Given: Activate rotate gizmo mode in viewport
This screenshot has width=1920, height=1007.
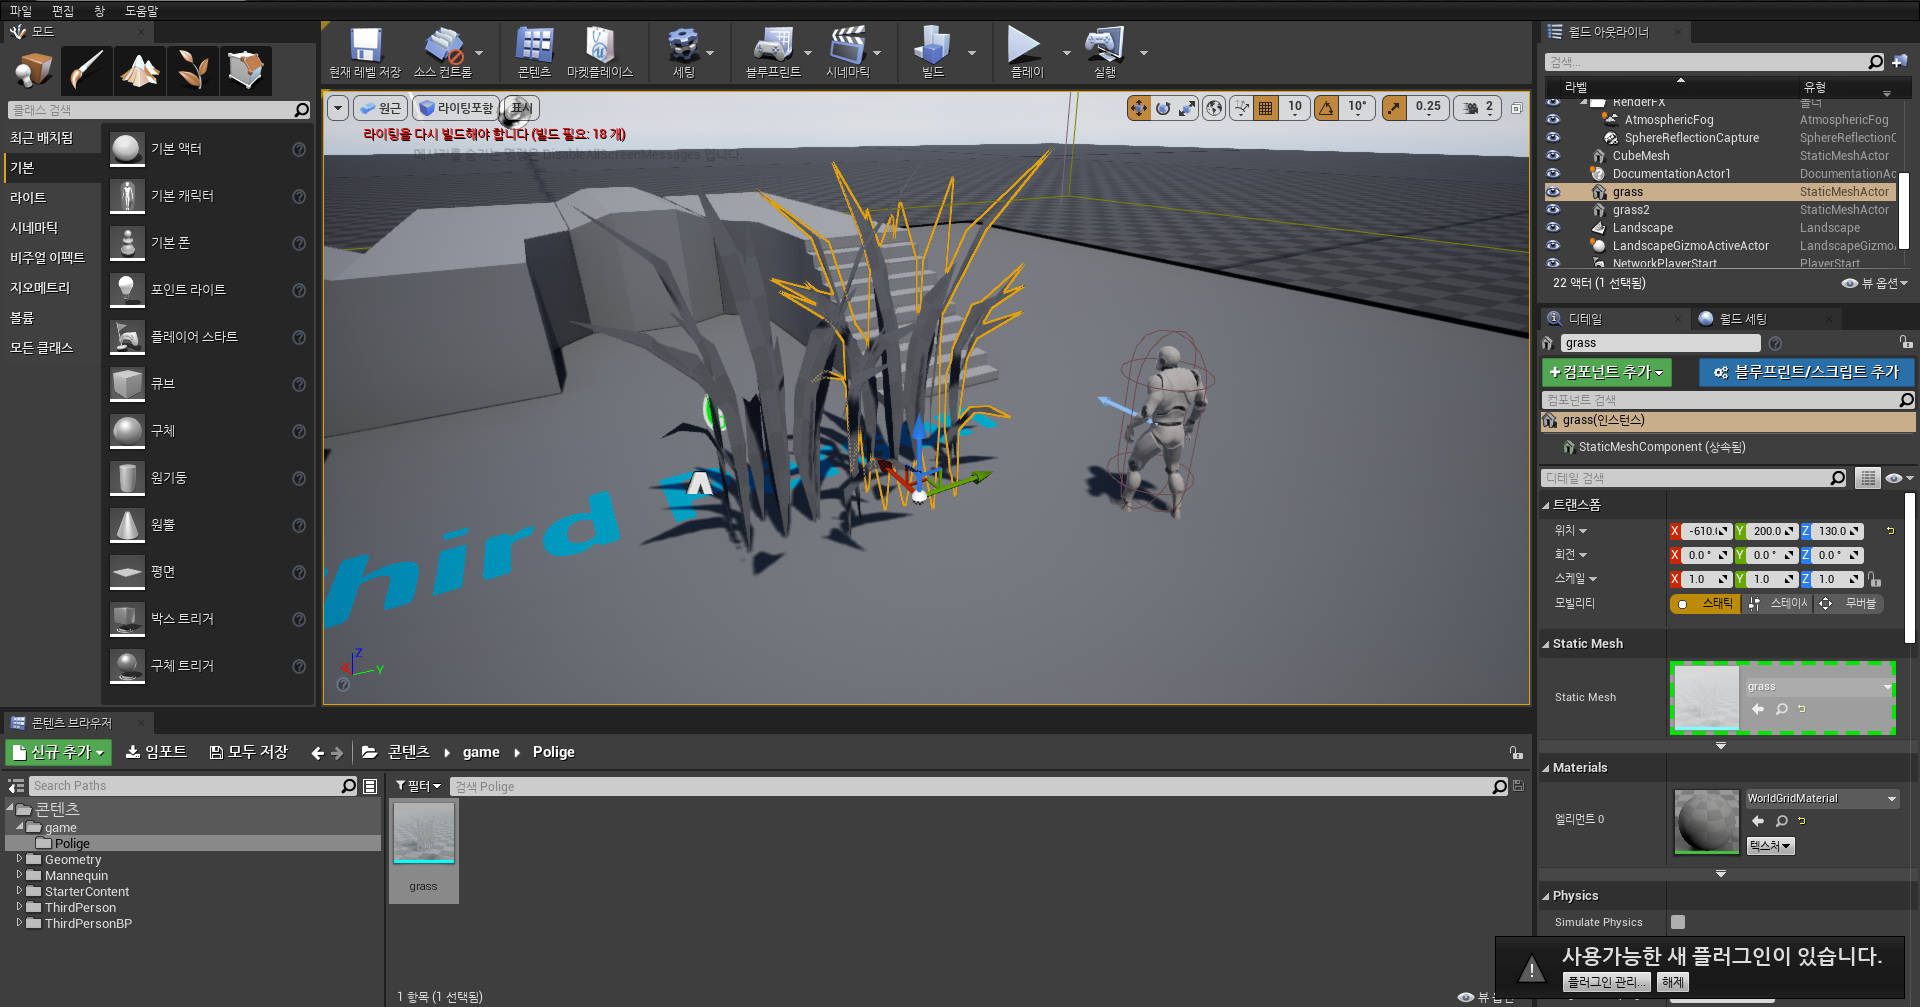Looking at the screenshot, I should click(1163, 108).
